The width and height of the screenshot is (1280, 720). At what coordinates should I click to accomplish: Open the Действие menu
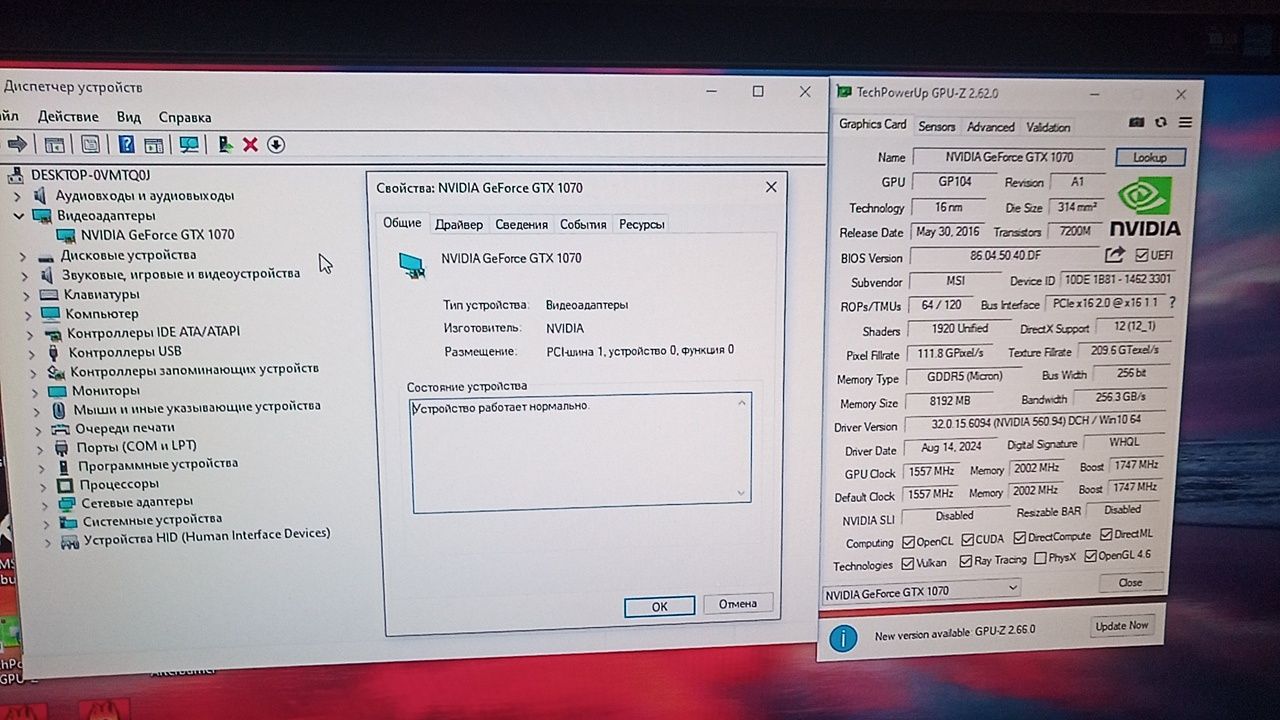click(68, 117)
